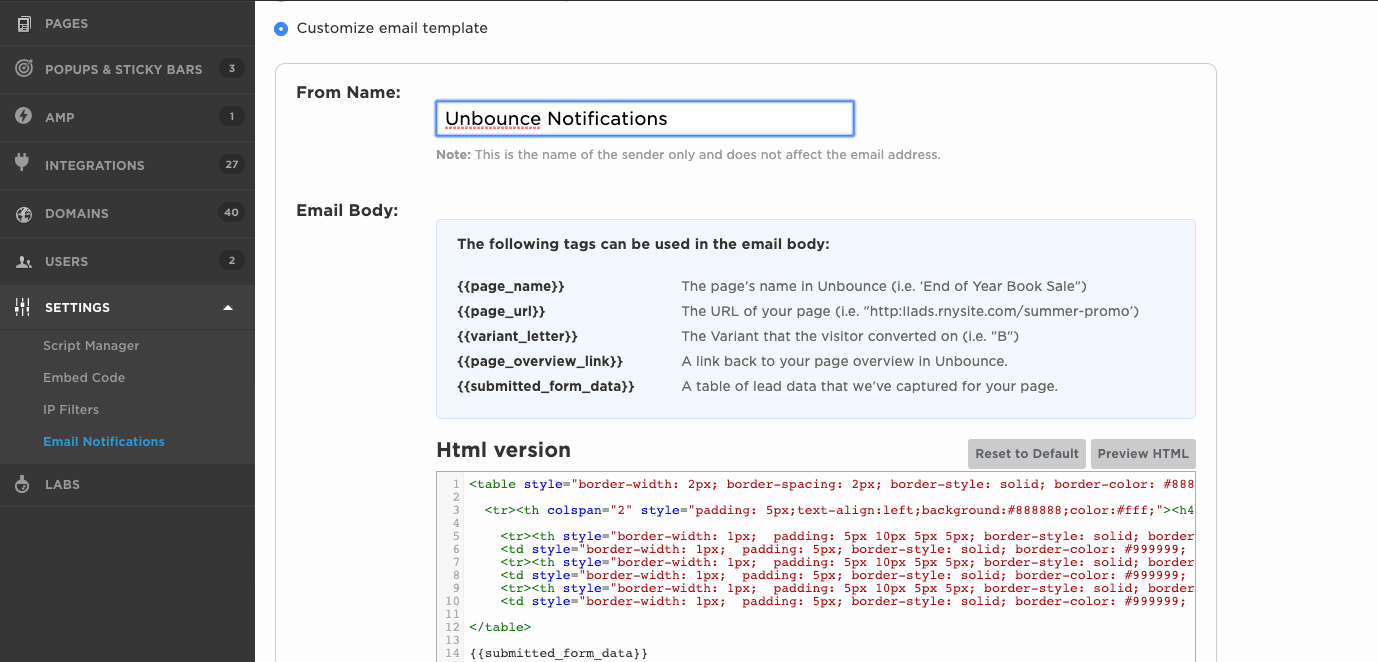The height and width of the screenshot is (662, 1378).
Task: Click inside the HTML version code editor
Action: tap(816, 566)
